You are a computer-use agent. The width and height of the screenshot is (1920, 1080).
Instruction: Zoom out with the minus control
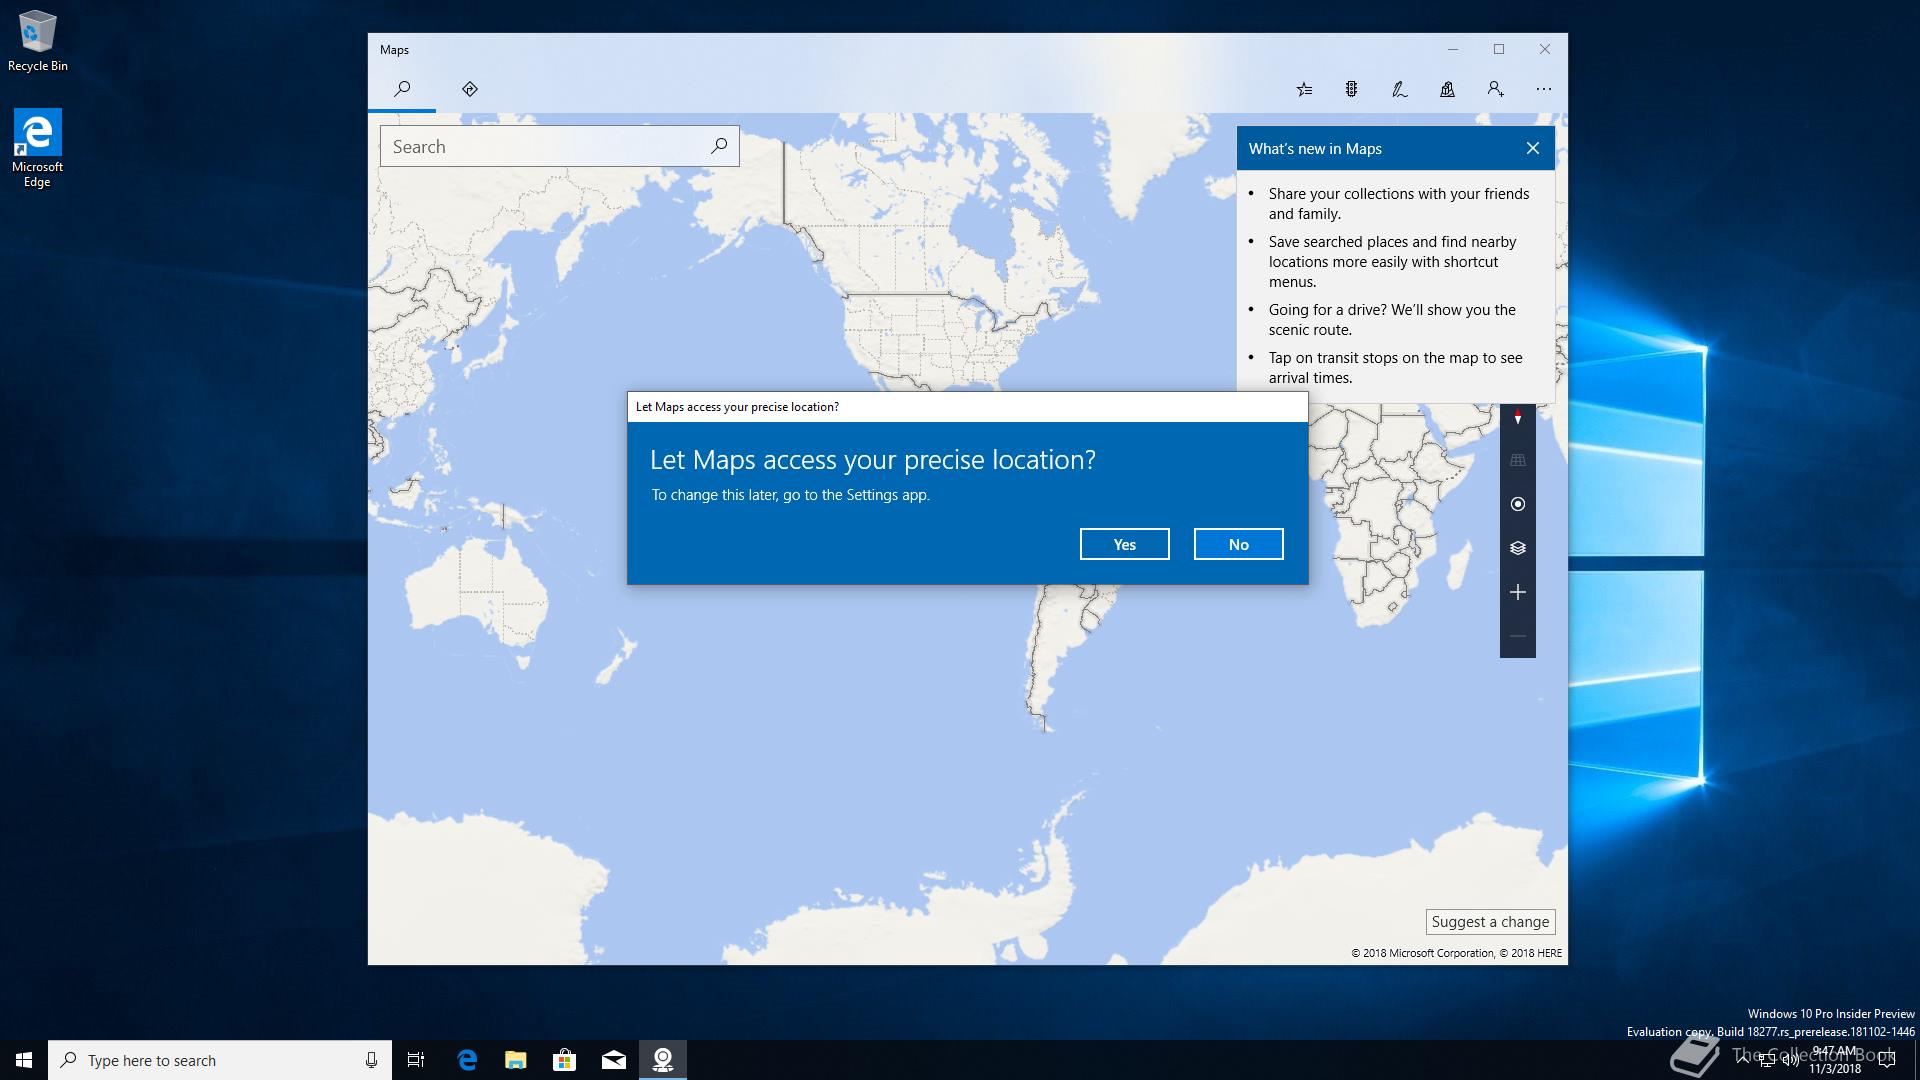pos(1517,636)
